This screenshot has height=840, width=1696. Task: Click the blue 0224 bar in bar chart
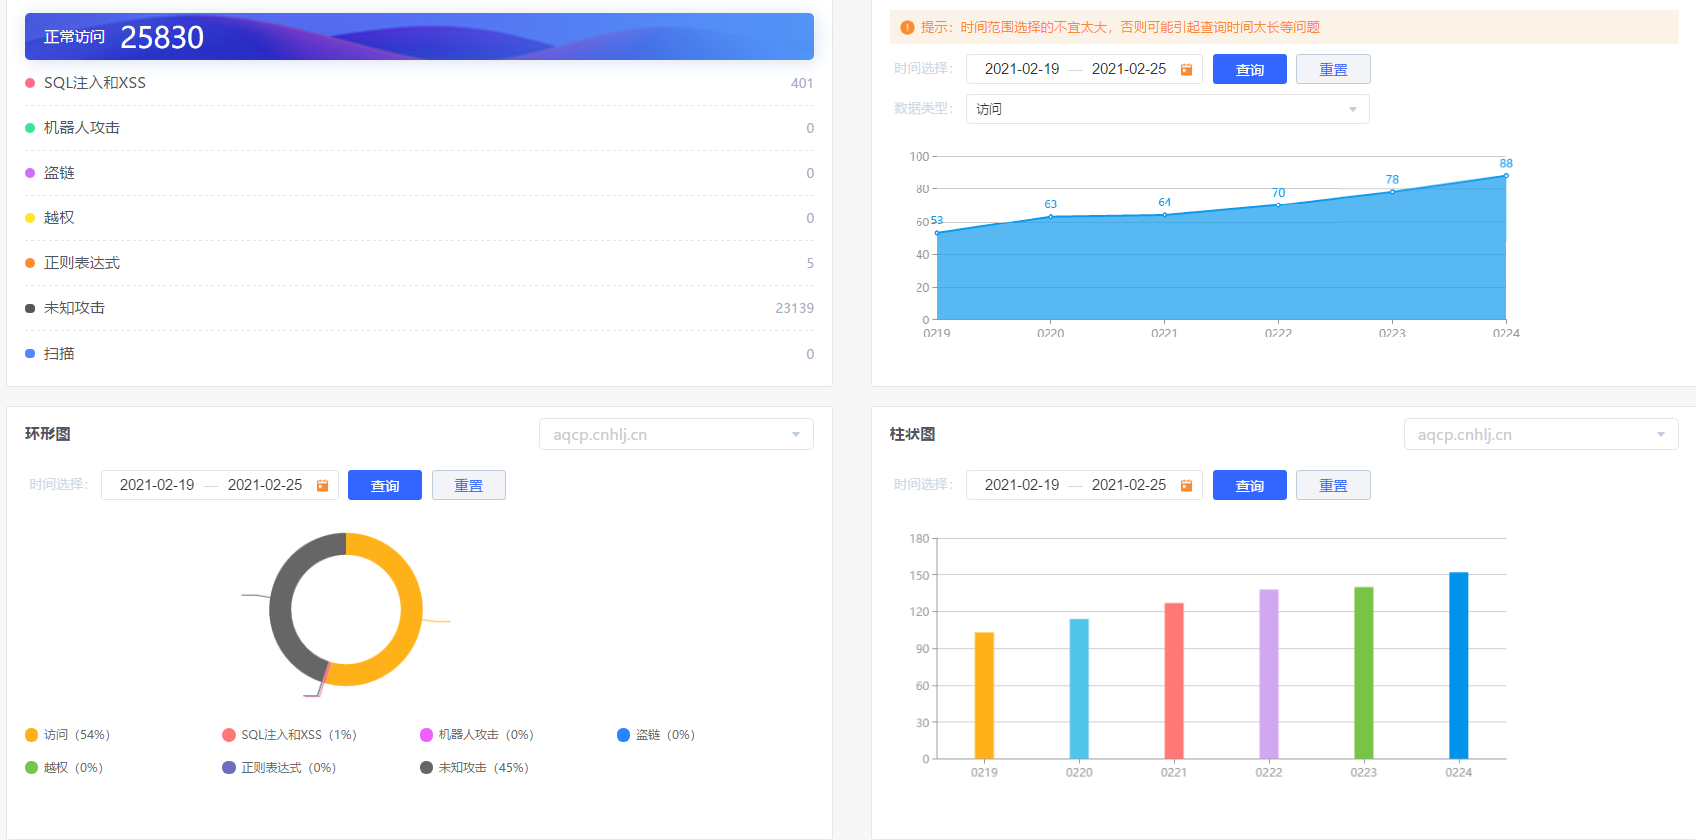tap(1458, 665)
